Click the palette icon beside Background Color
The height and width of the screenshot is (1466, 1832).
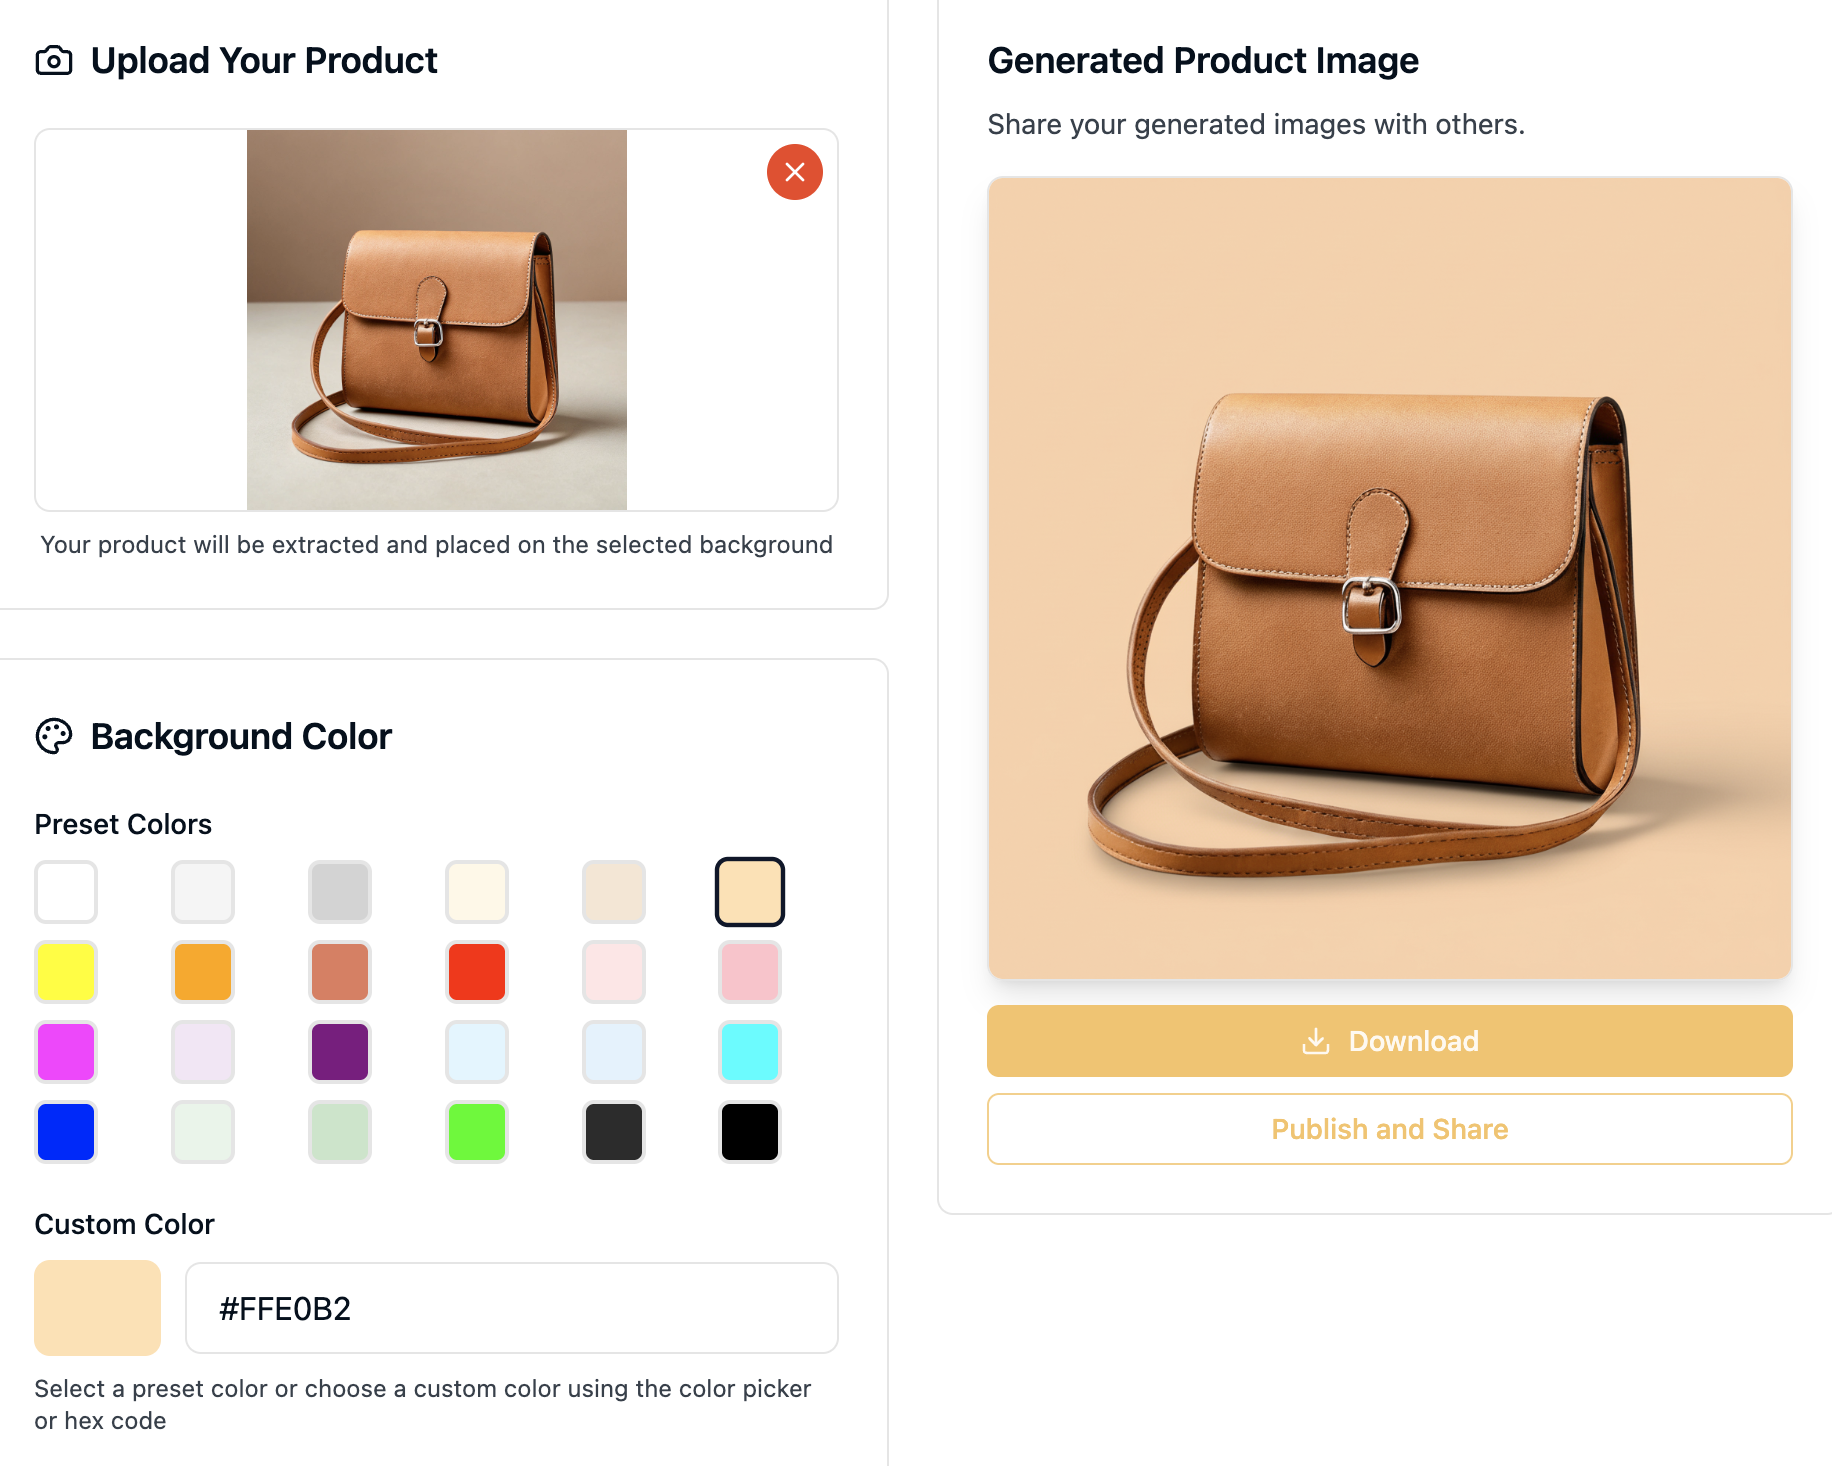click(55, 735)
